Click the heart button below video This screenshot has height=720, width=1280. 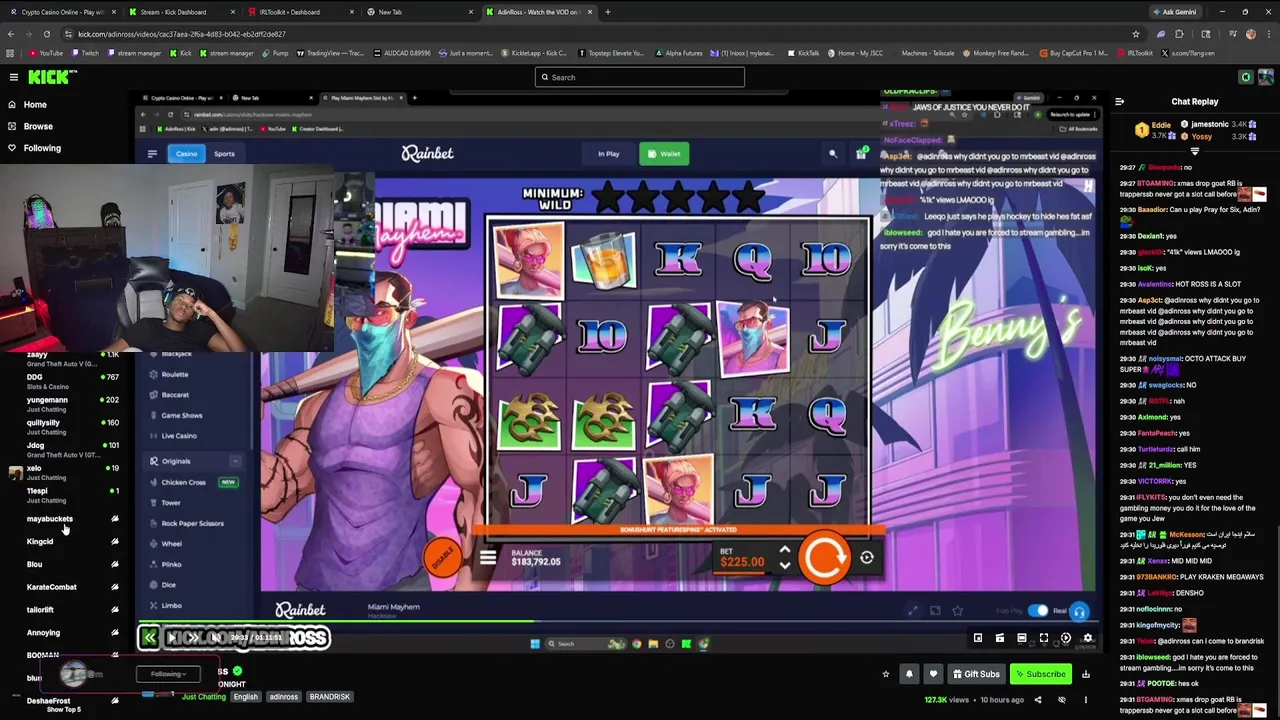point(933,674)
